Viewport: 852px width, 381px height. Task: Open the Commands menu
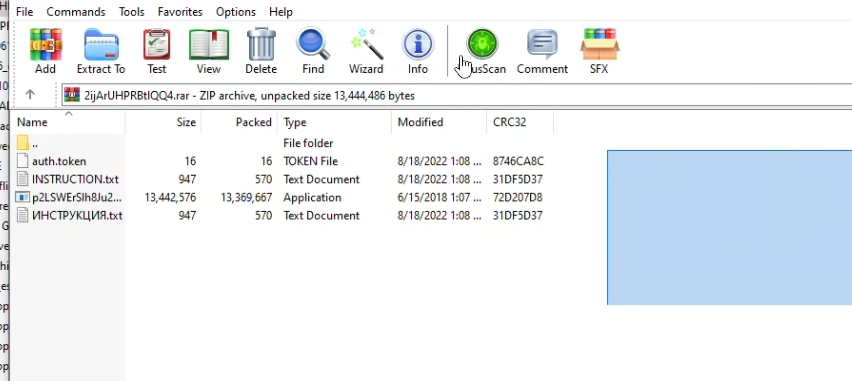(x=76, y=11)
